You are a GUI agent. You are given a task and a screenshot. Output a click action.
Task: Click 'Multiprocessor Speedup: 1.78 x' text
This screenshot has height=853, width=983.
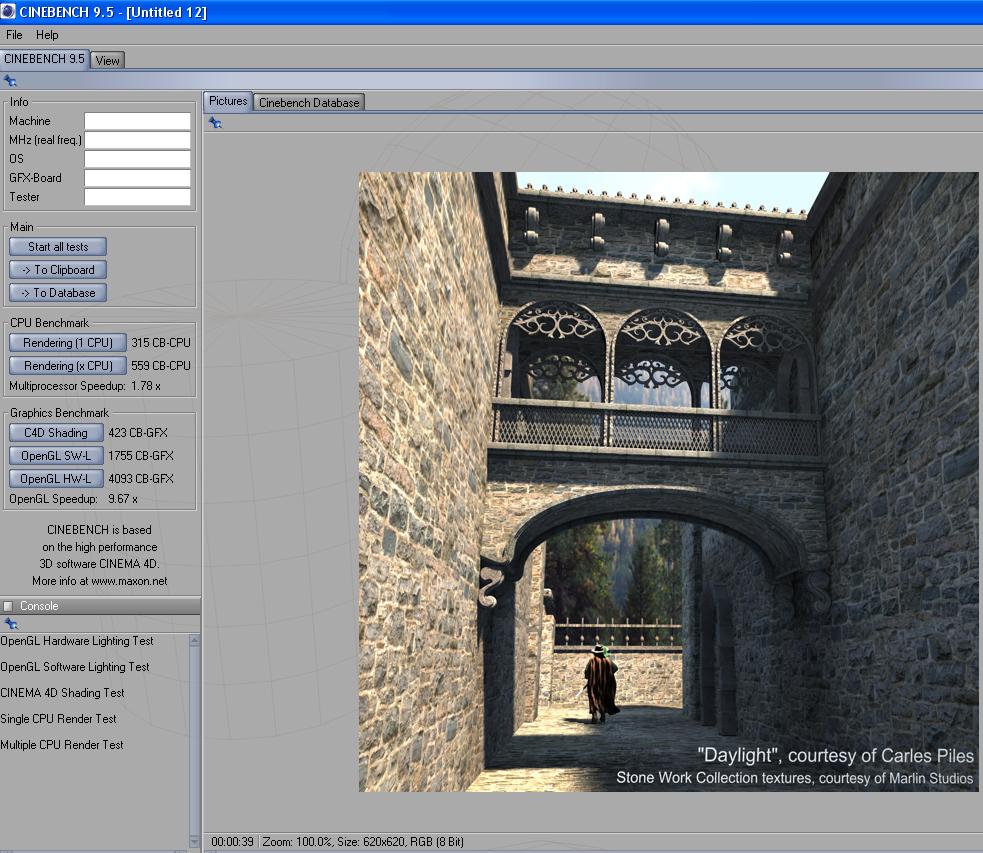point(85,386)
